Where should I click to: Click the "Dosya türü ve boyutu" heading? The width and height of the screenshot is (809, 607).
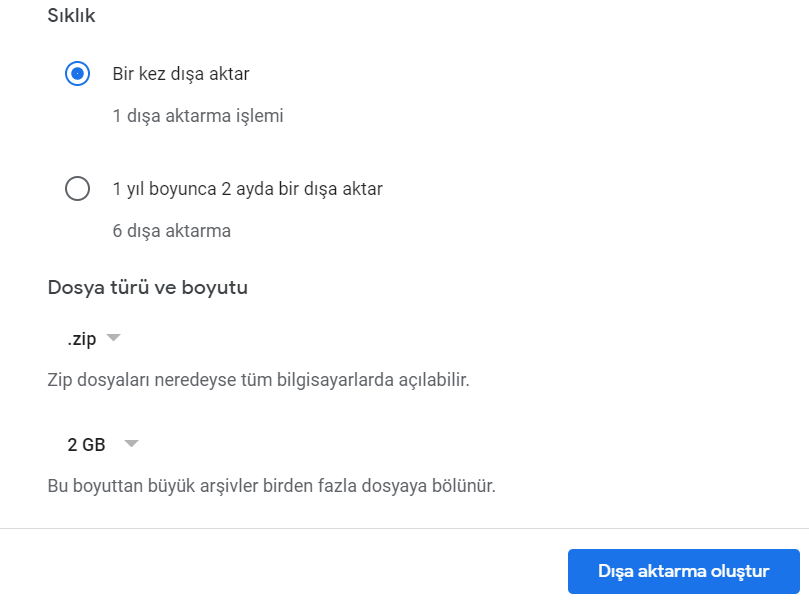pyautogui.click(x=148, y=288)
